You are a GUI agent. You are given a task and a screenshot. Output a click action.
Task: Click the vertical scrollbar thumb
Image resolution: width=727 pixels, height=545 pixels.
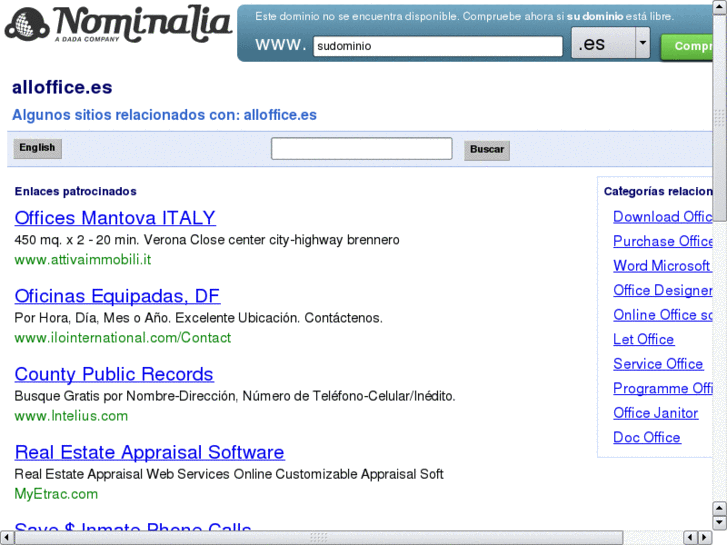(x=720, y=118)
